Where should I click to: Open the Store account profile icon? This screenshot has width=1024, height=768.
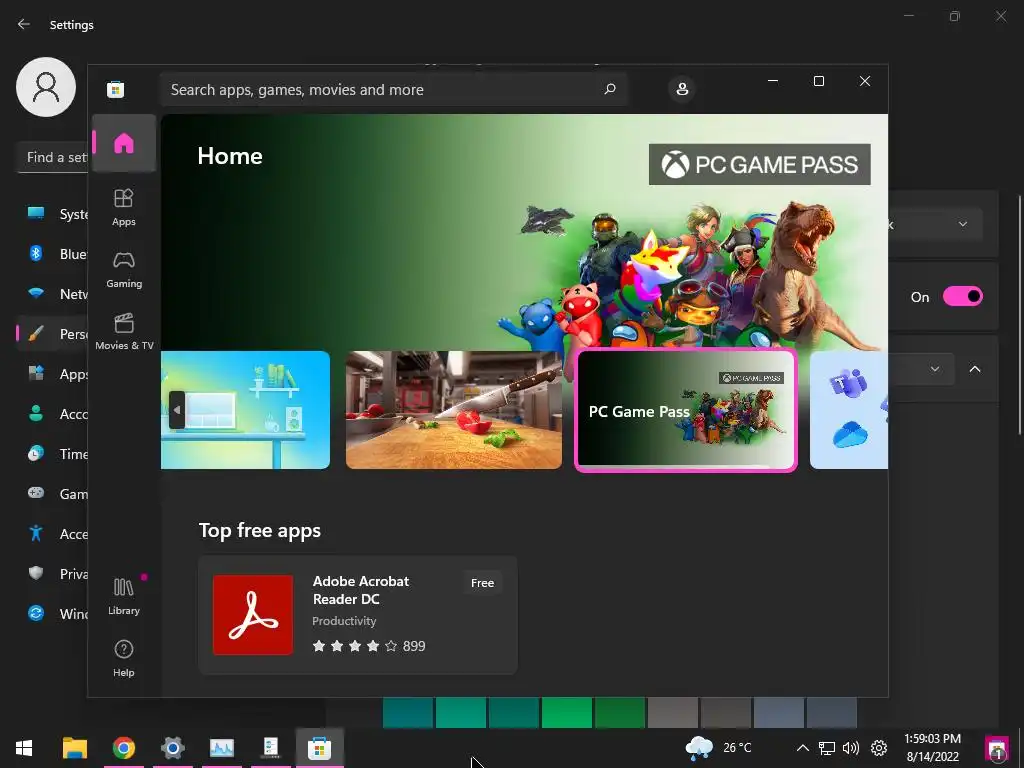[x=682, y=89]
